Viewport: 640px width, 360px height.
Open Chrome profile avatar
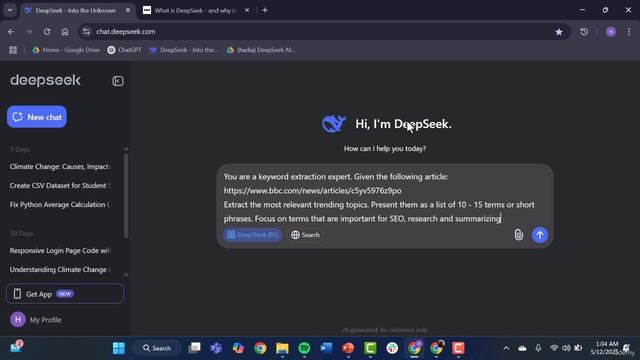coord(611,32)
